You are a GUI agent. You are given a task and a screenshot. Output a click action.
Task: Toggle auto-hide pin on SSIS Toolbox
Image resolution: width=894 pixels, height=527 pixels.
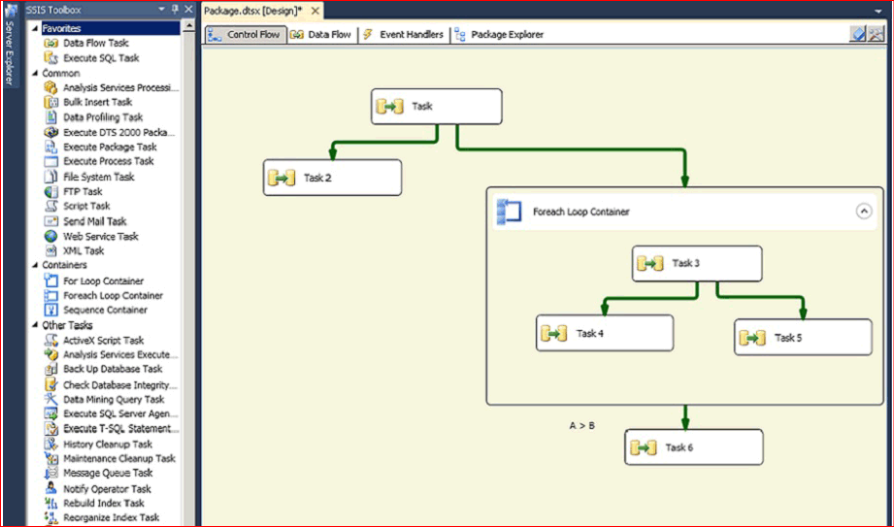175,10
